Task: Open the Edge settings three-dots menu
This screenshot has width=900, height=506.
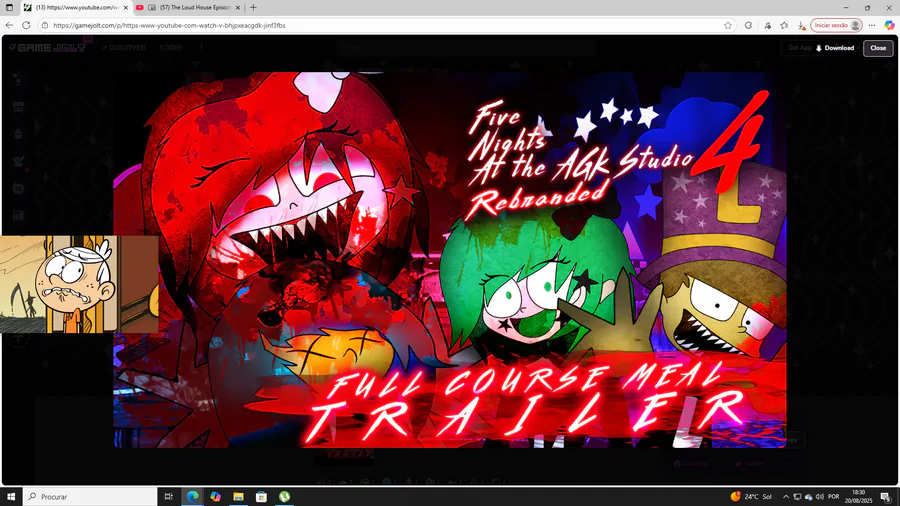Action: coord(872,25)
